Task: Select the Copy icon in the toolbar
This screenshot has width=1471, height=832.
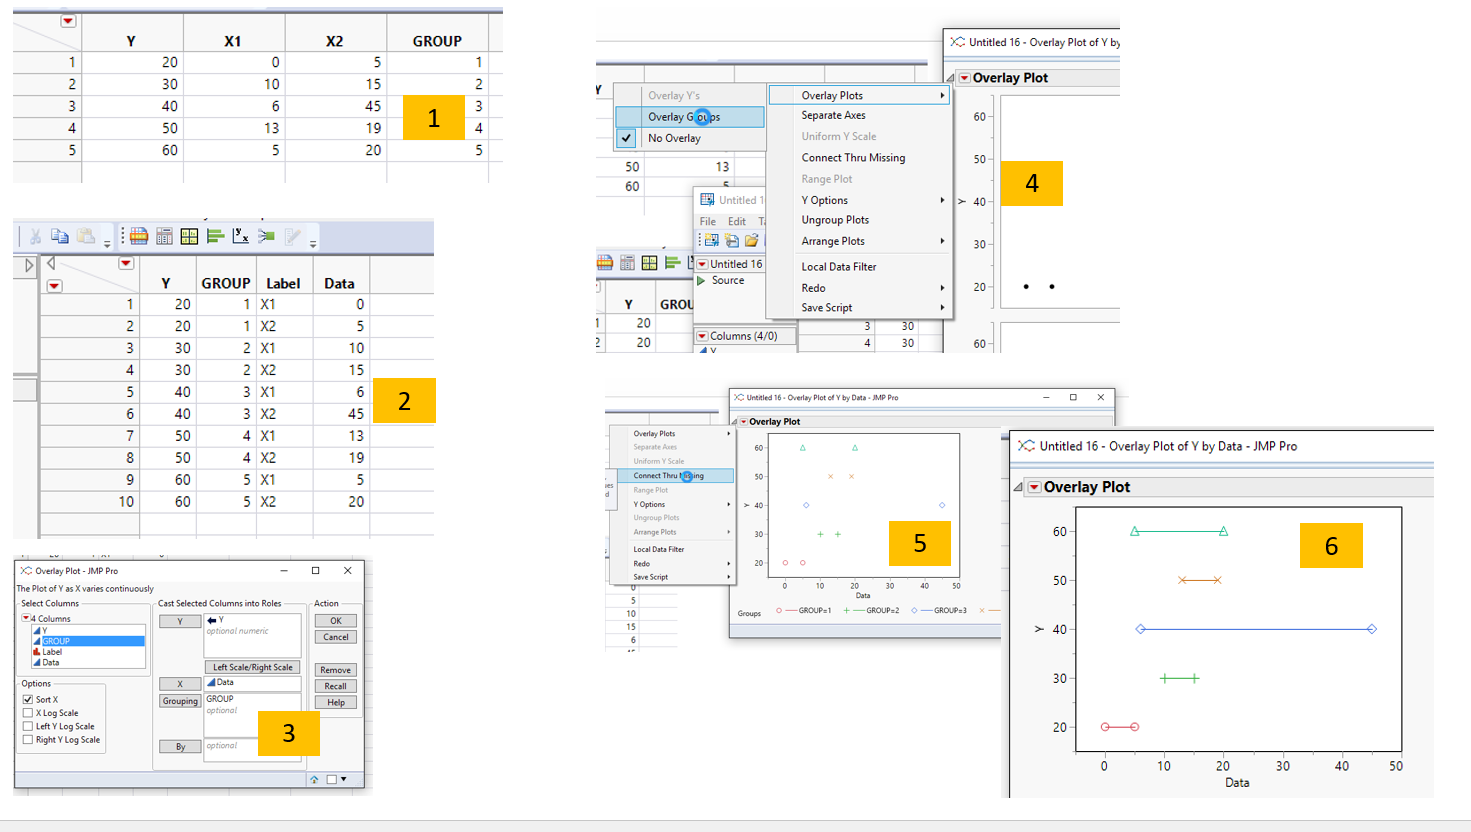Action: tap(61, 239)
